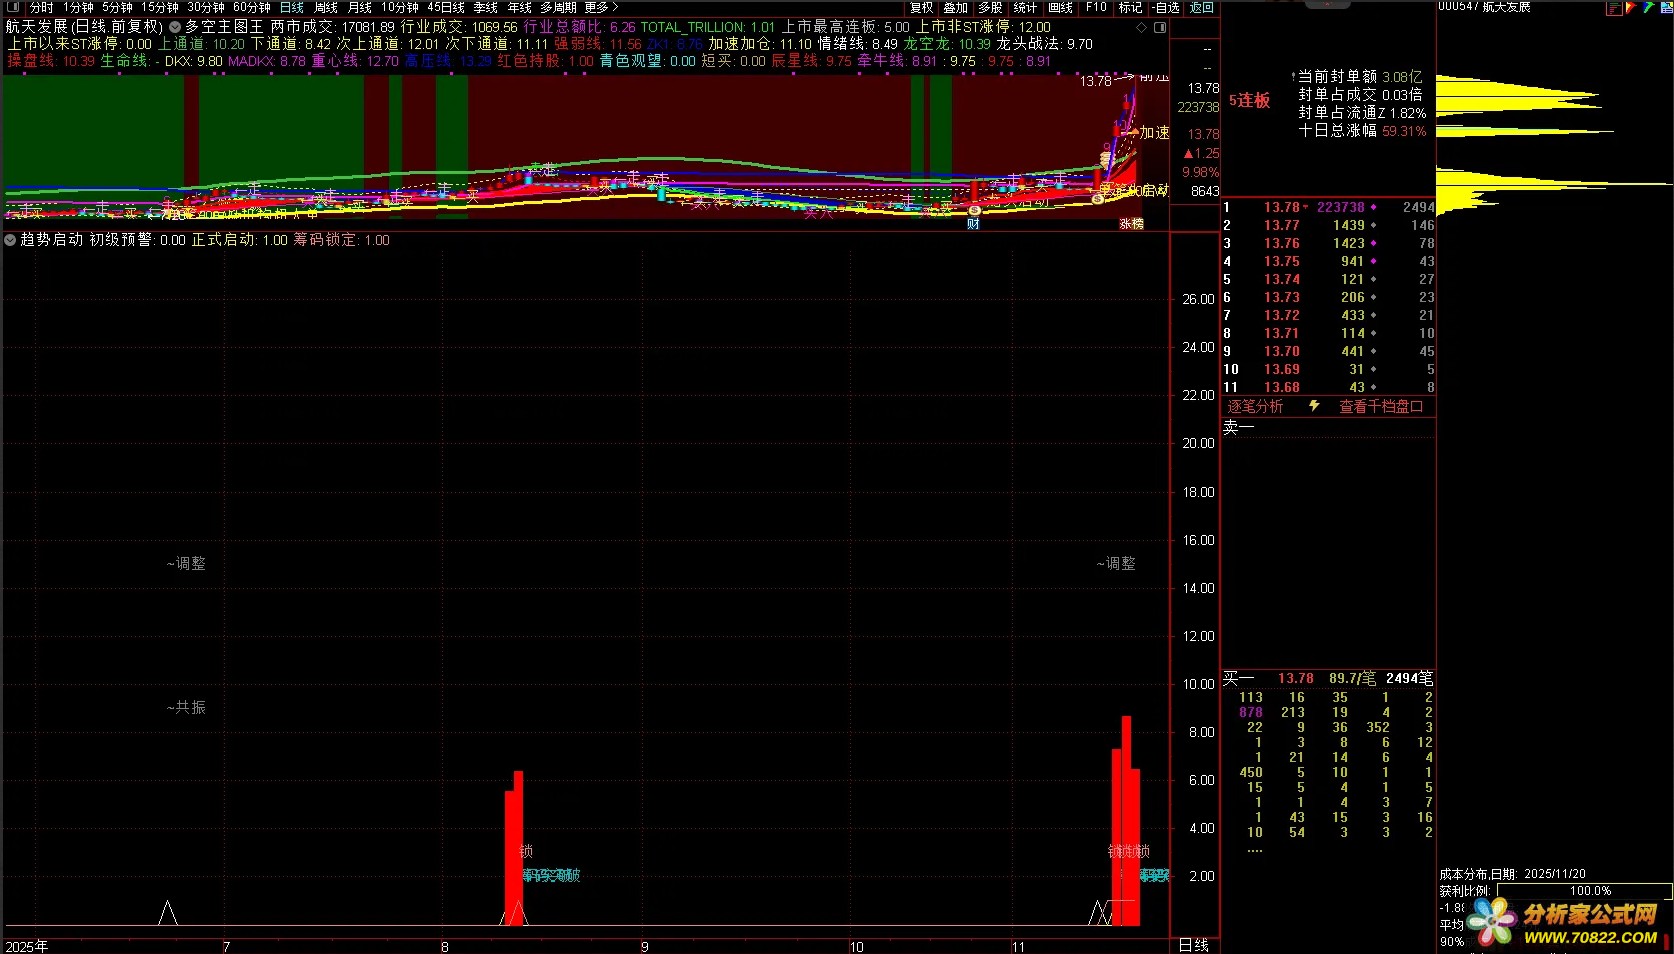Switch to the 分时 period tab
This screenshot has height=954, width=1674.
pos(42,7)
